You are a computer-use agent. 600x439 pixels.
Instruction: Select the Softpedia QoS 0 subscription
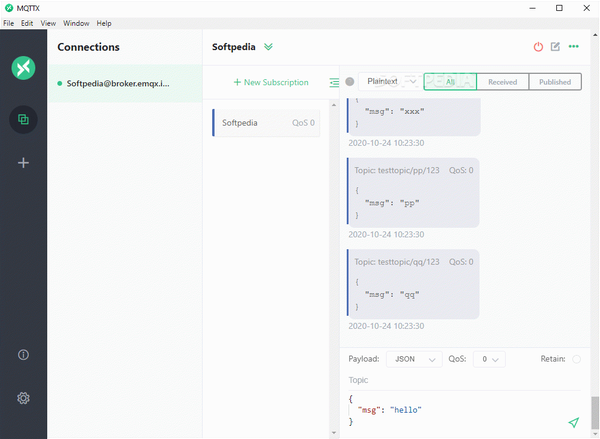click(x=266, y=123)
